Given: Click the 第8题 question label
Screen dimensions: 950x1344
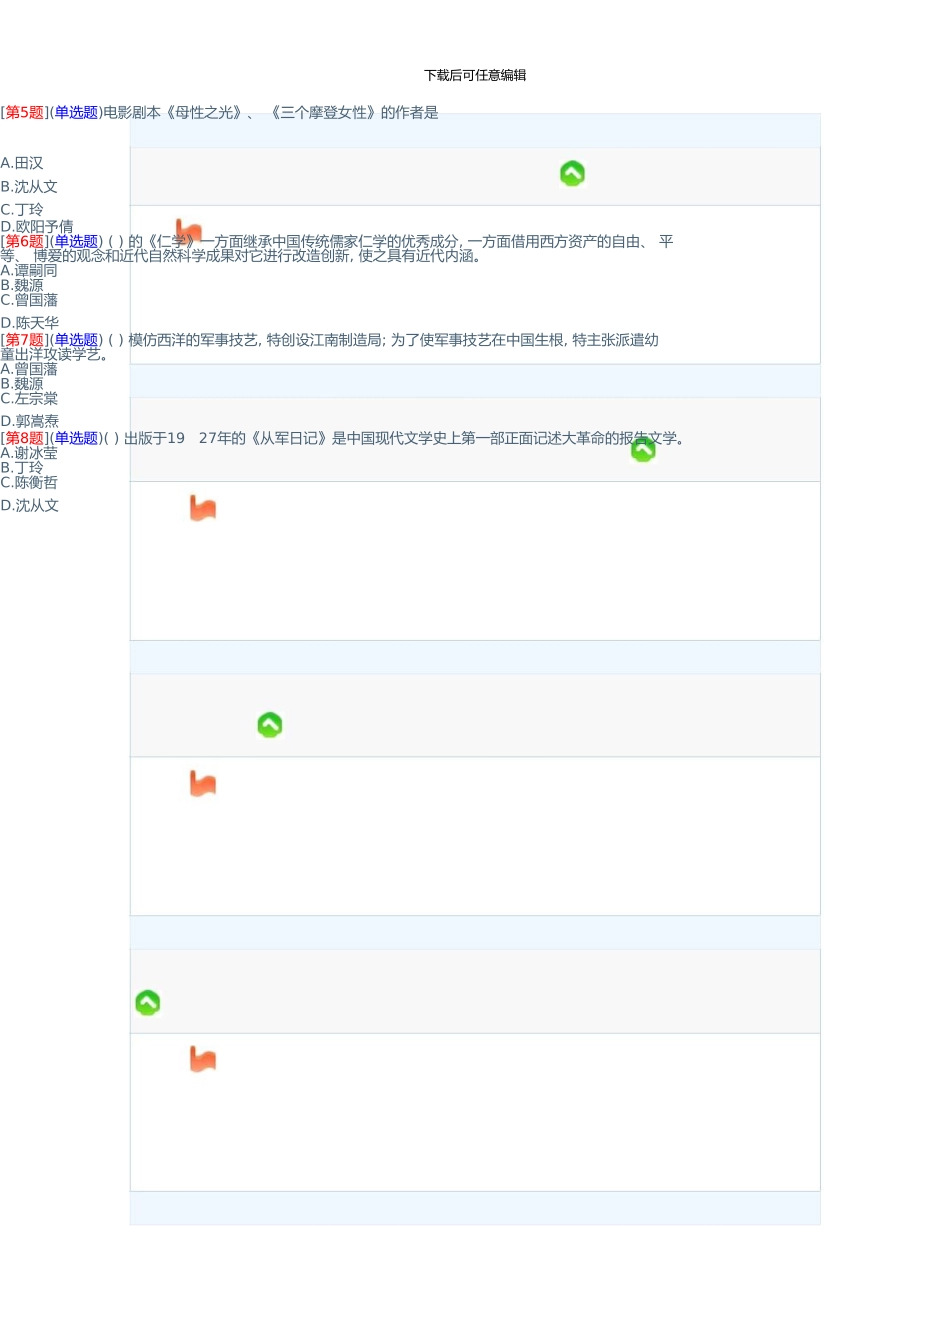Looking at the screenshot, I should [x=25, y=438].
